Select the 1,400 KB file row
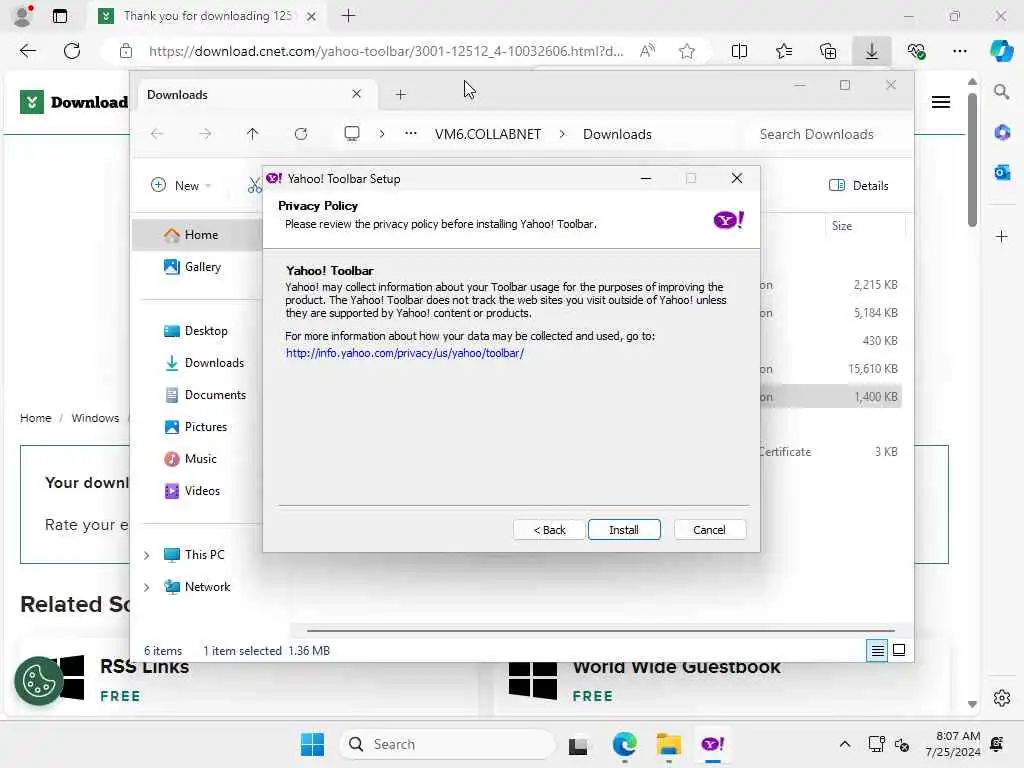Screen dimensions: 1024x768 coord(831,396)
